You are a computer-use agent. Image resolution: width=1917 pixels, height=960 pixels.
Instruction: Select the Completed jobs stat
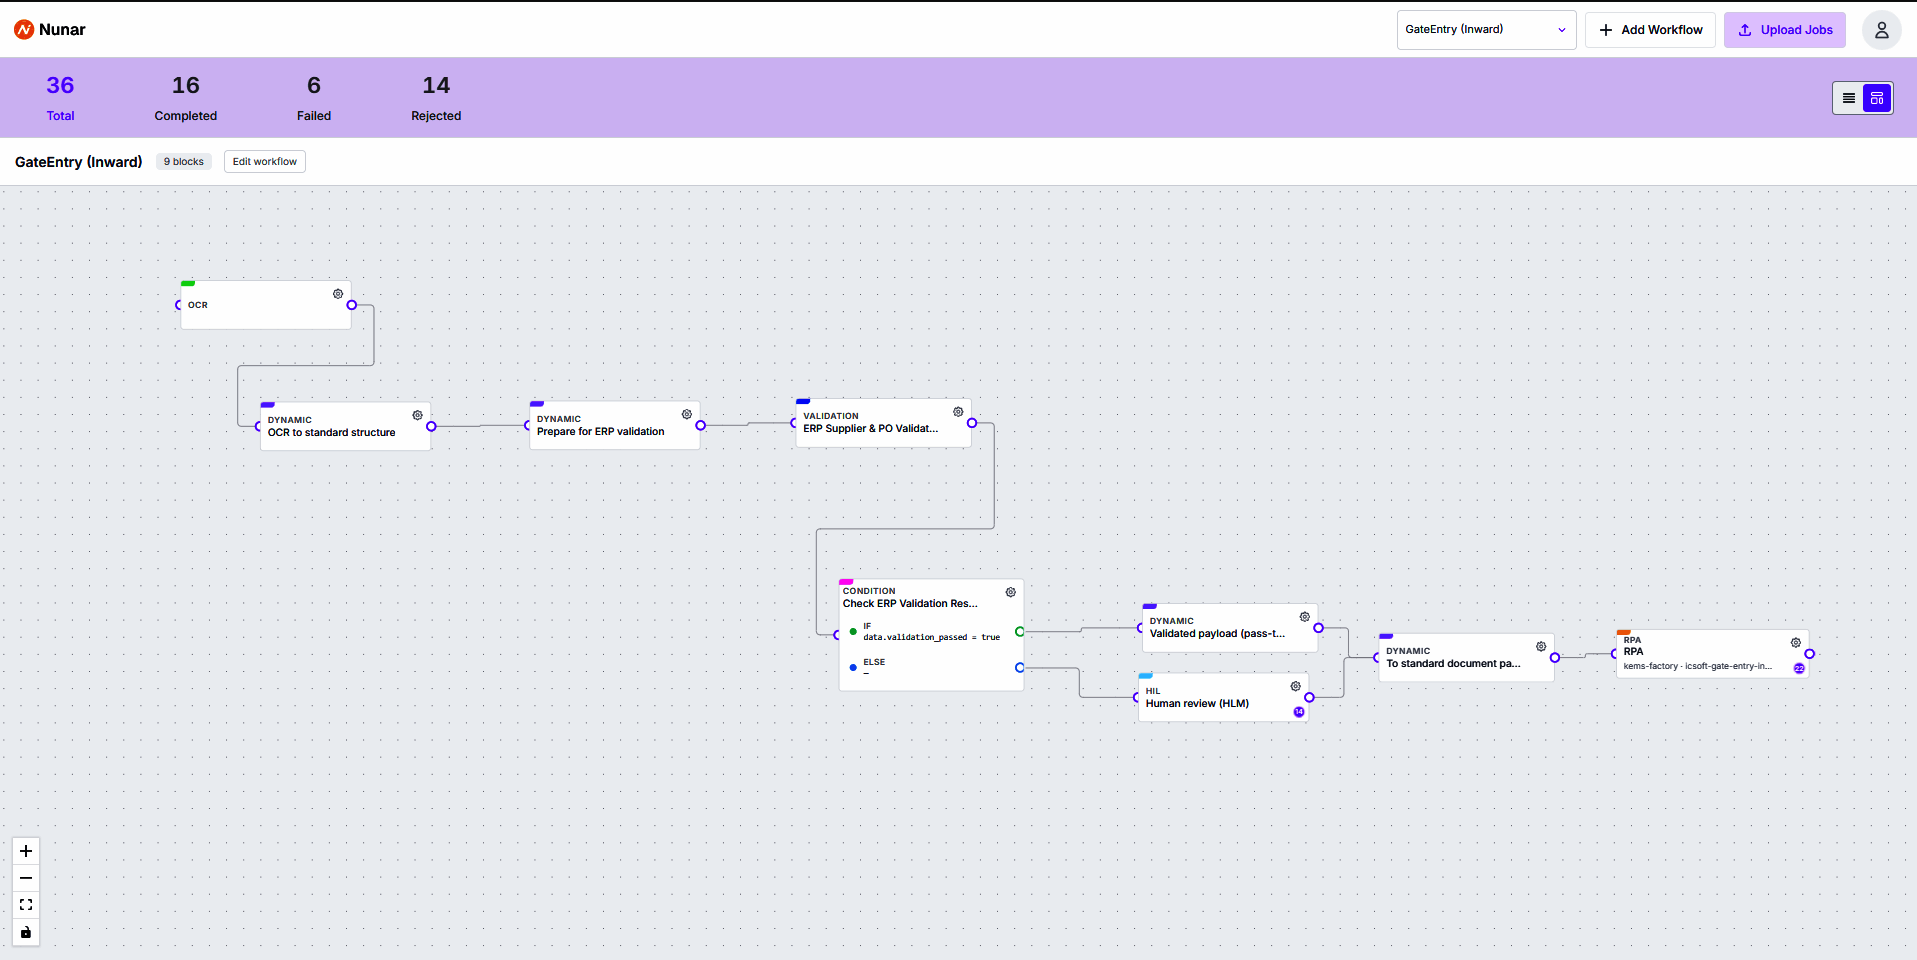click(186, 98)
